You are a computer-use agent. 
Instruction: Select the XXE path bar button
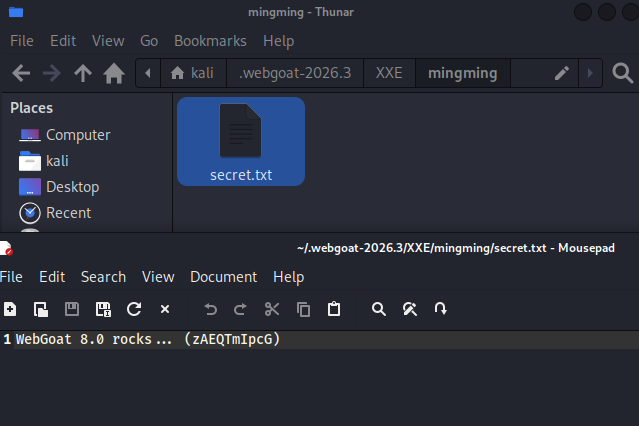389,73
